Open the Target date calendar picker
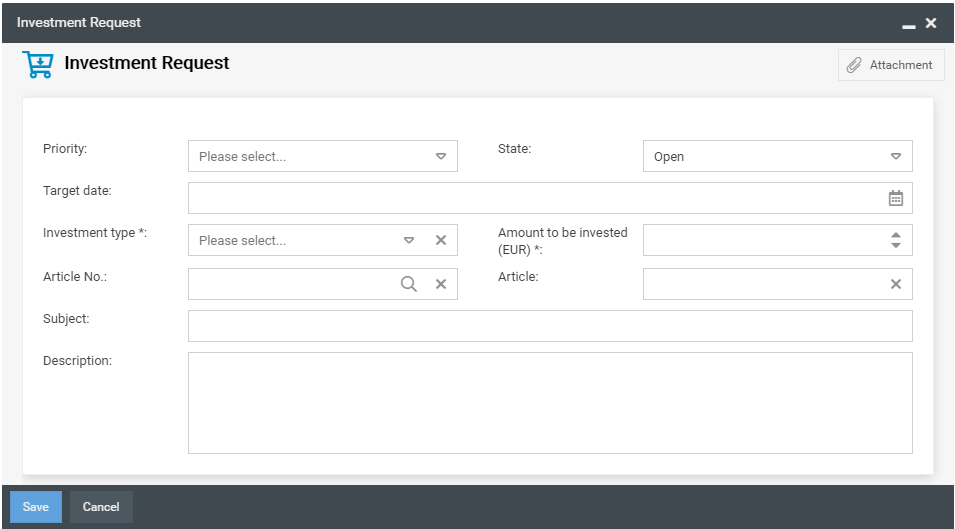 pyautogui.click(x=896, y=198)
